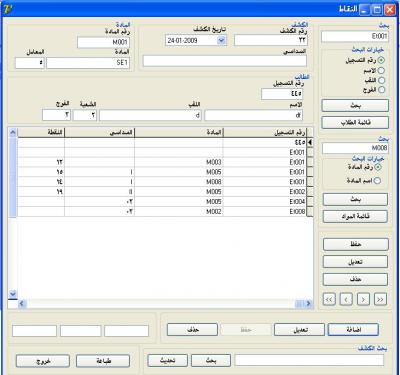This screenshot has width=400, height=375.
Task: Minimize the النقاط window
Action: click(365, 9)
